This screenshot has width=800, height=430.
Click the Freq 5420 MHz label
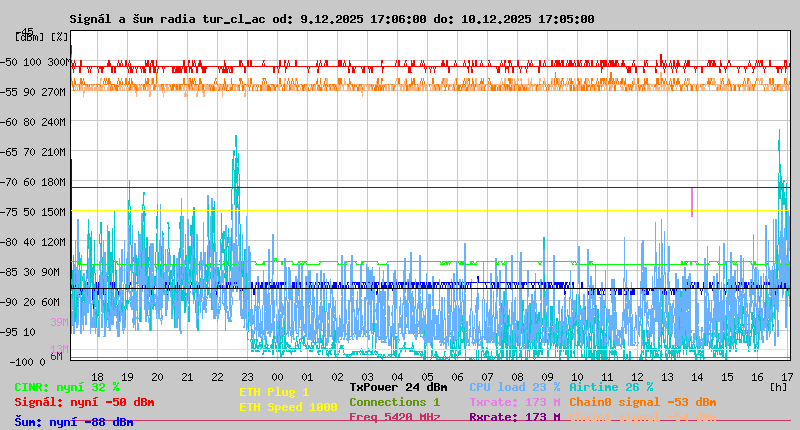click(x=394, y=417)
